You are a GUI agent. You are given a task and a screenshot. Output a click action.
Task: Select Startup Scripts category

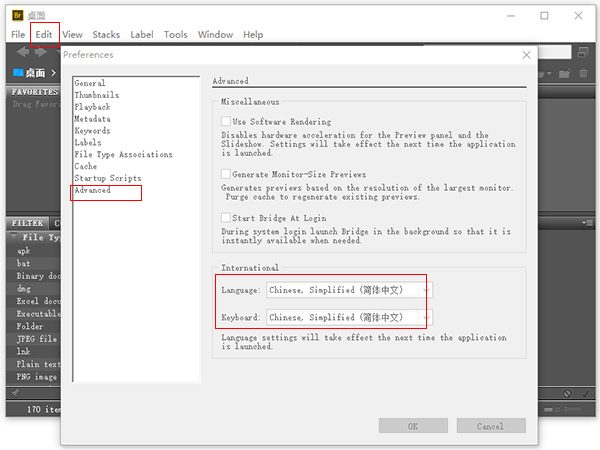tap(108, 178)
